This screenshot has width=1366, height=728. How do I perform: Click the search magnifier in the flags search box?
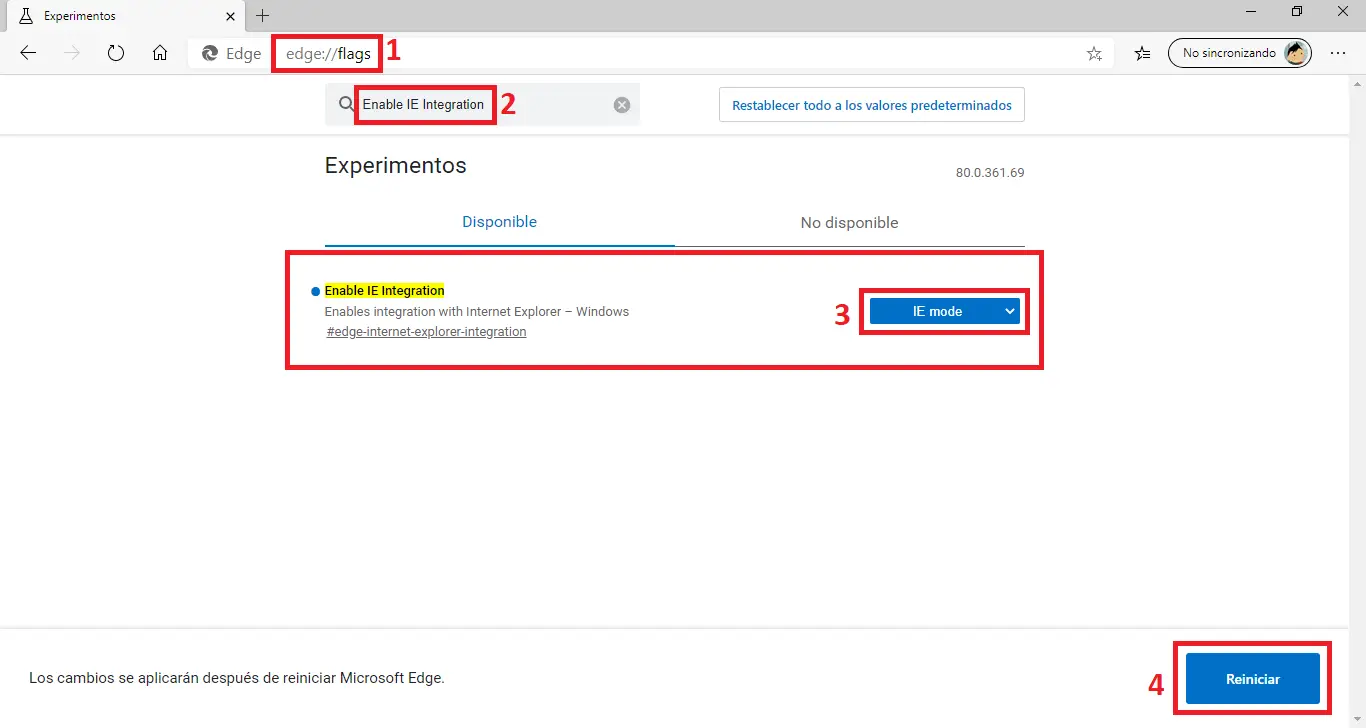(x=345, y=104)
